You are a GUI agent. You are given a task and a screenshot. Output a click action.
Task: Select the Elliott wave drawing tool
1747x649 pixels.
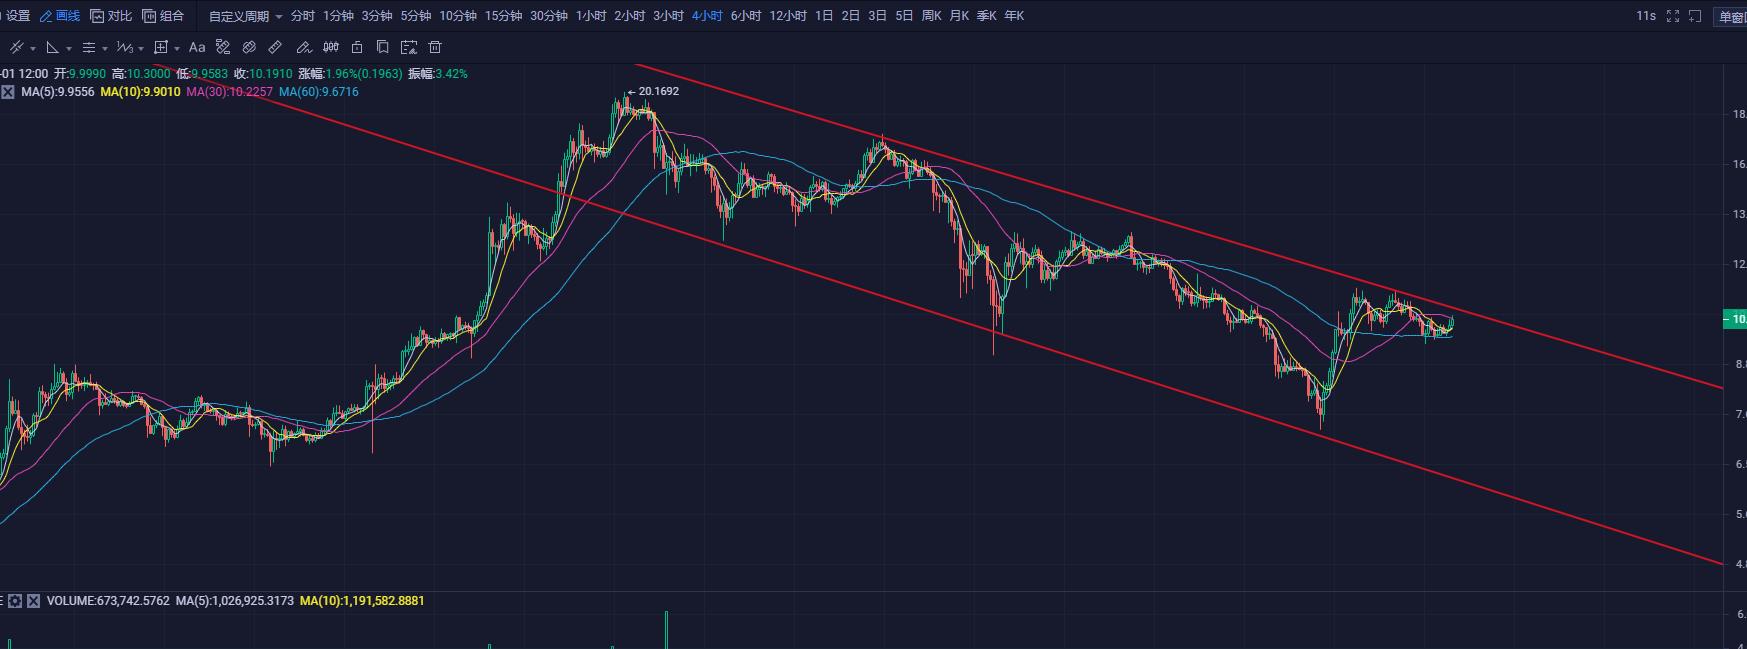(124, 47)
